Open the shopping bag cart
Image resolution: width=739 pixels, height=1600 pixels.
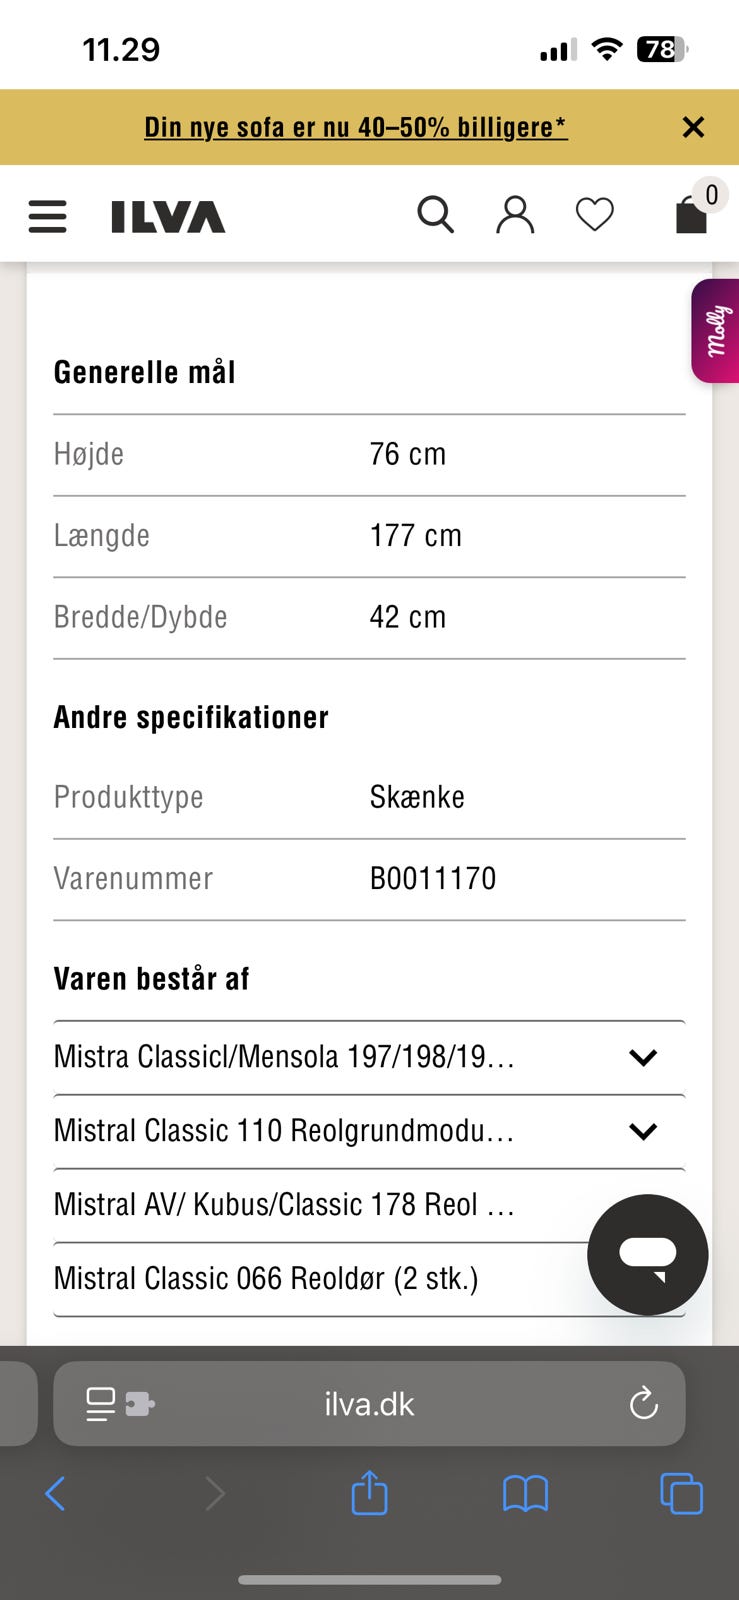click(692, 213)
